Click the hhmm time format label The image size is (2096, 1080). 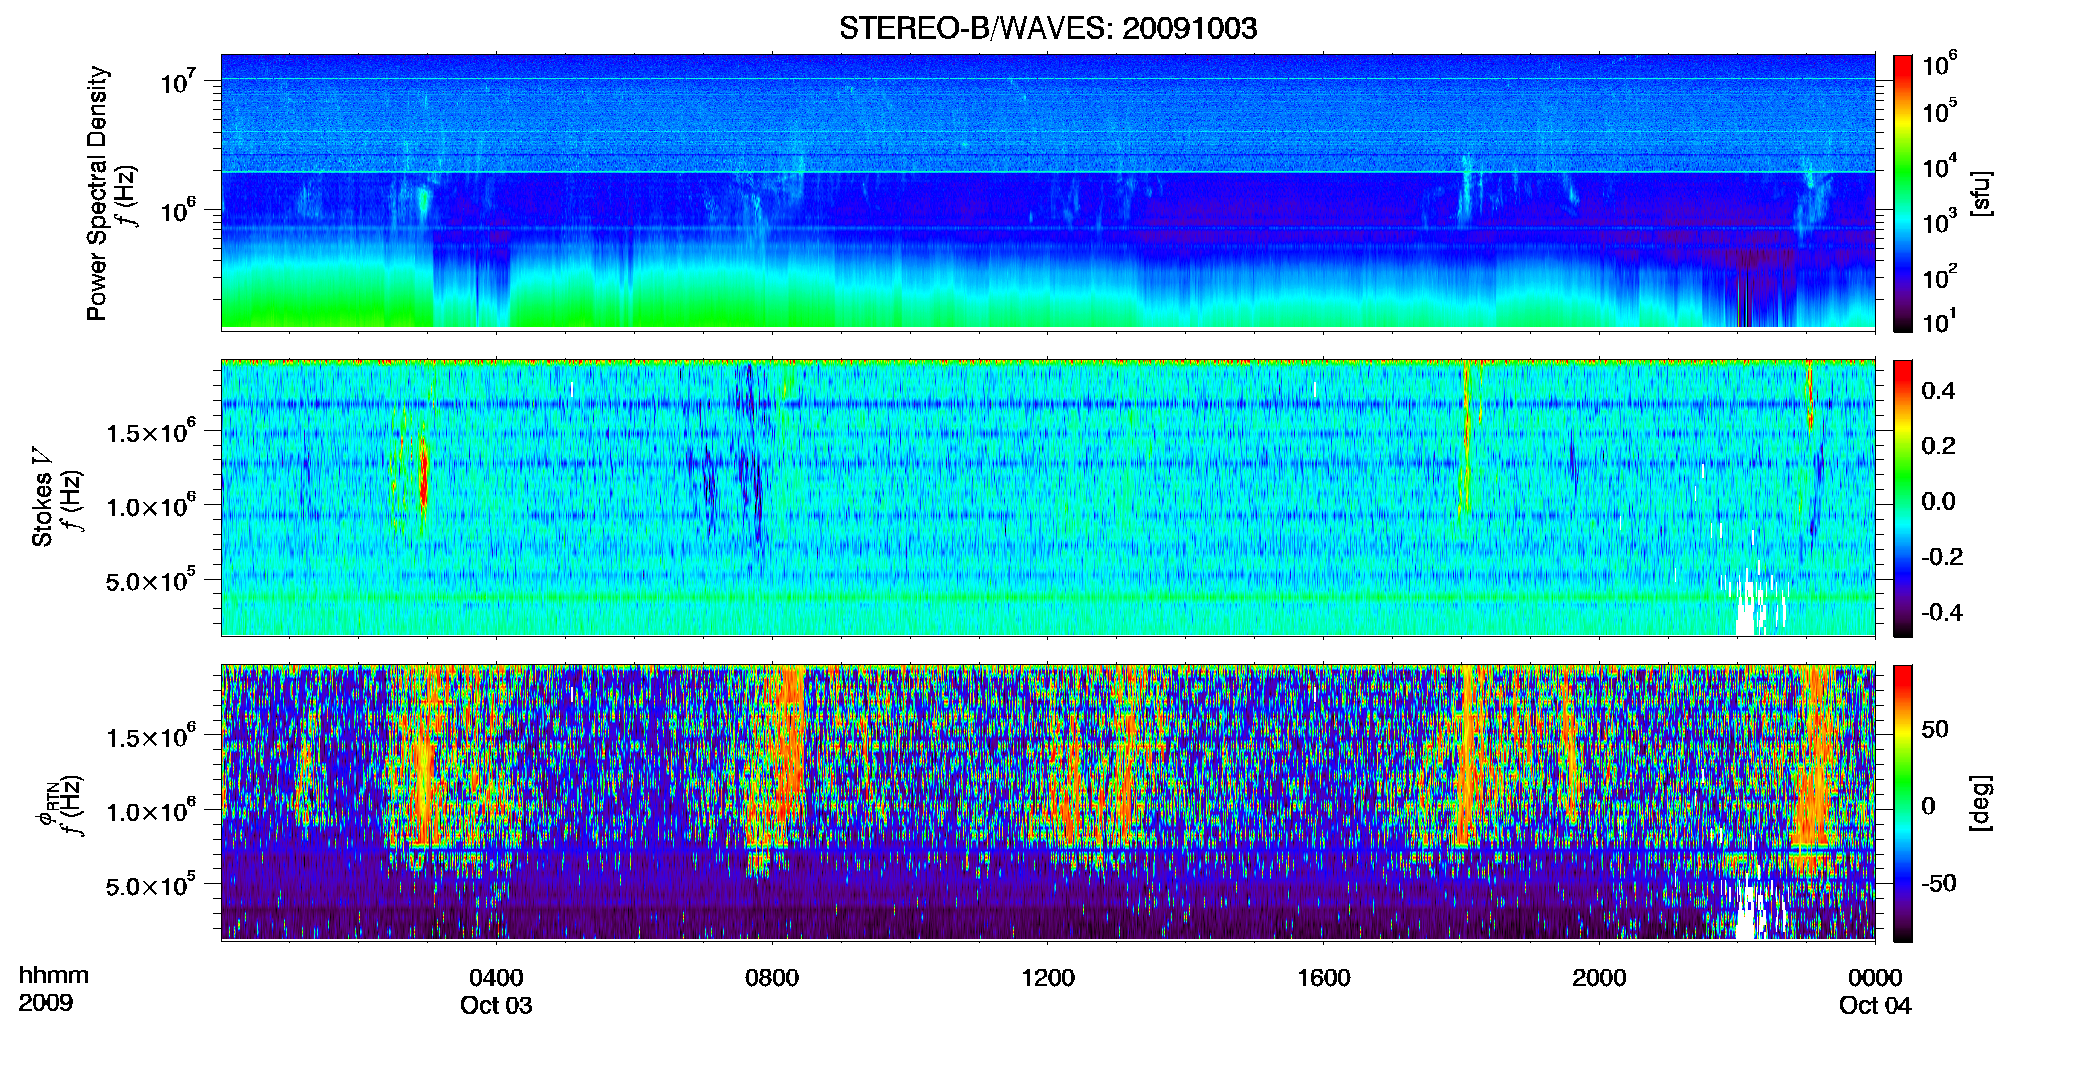click(53, 975)
